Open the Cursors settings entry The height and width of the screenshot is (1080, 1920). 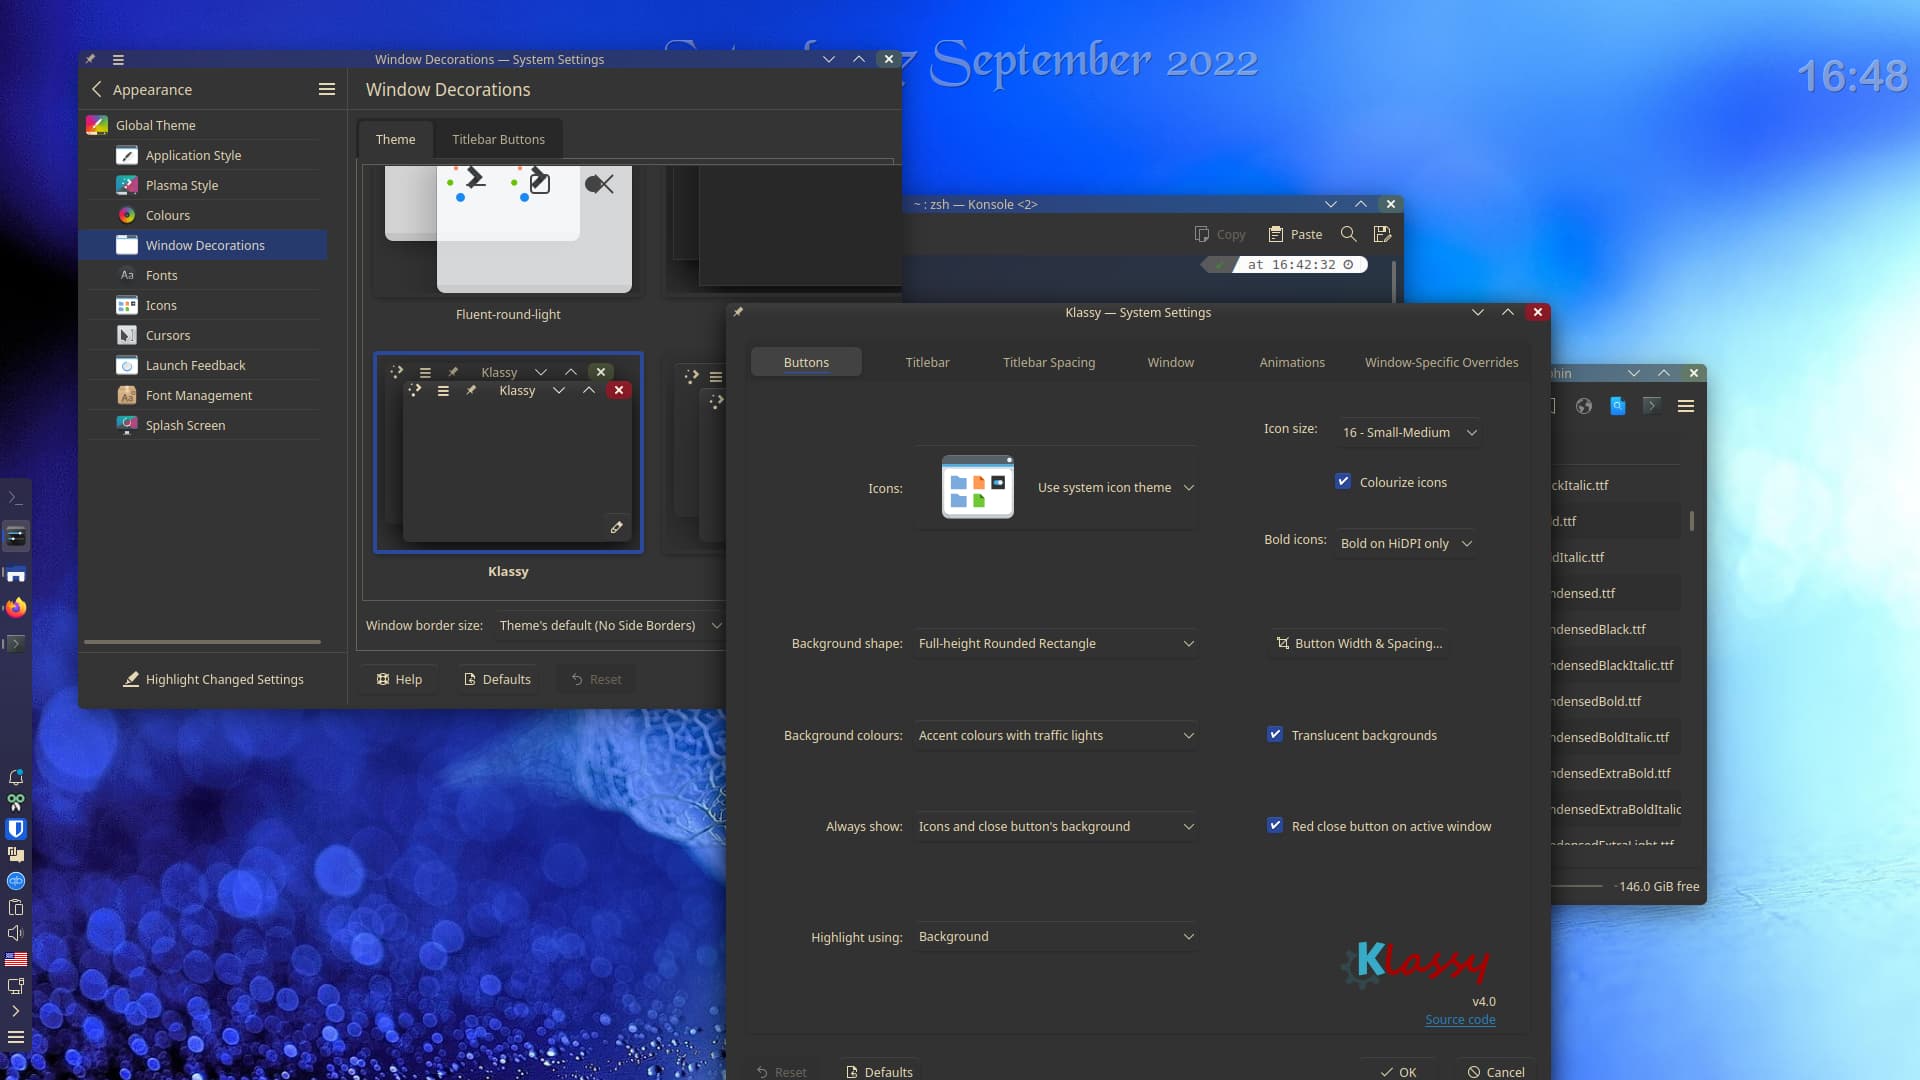tap(203, 335)
